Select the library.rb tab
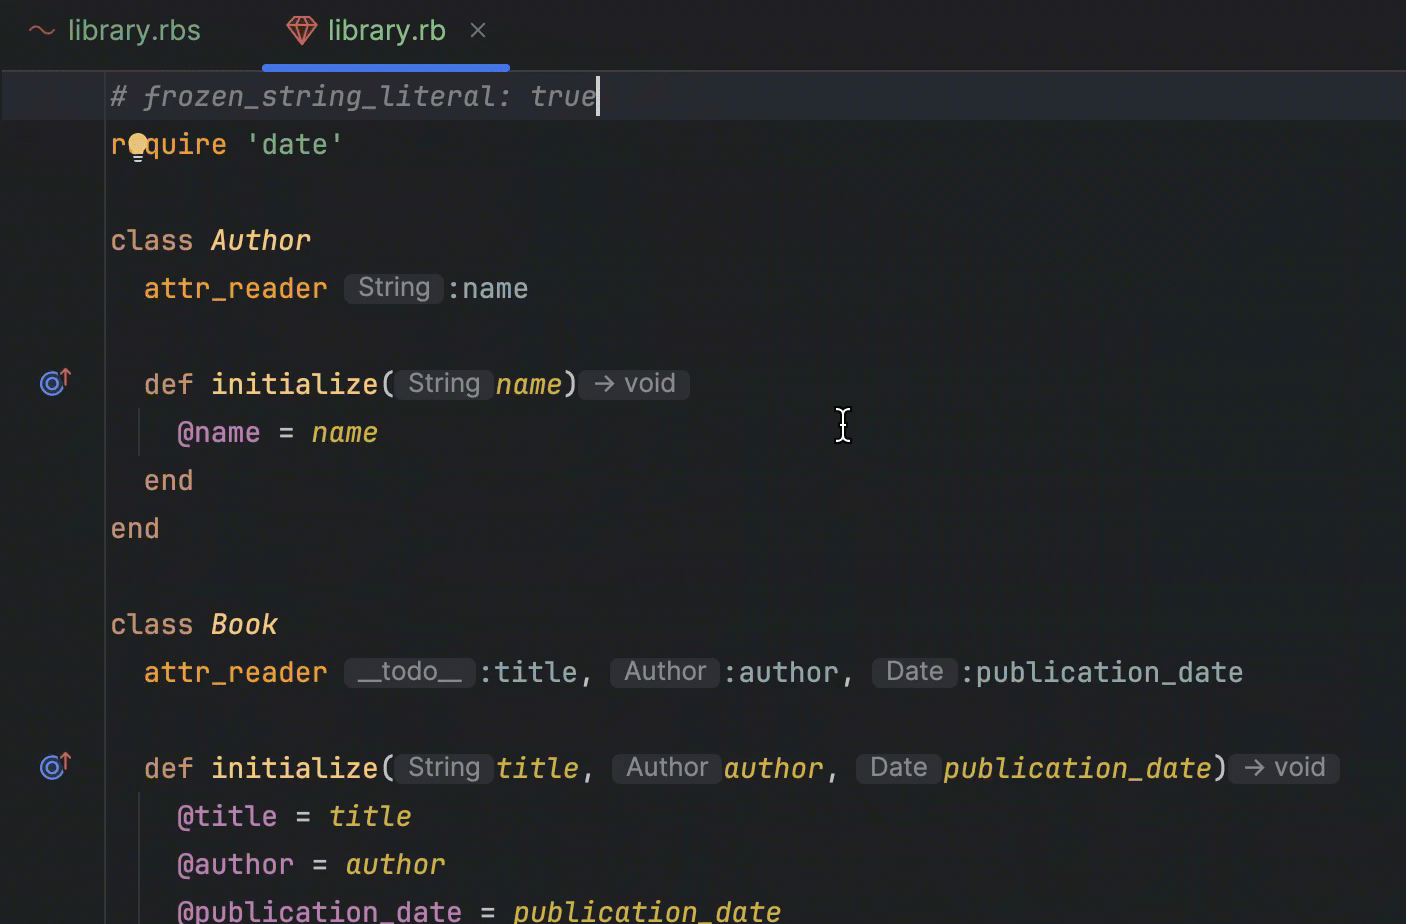 (386, 31)
